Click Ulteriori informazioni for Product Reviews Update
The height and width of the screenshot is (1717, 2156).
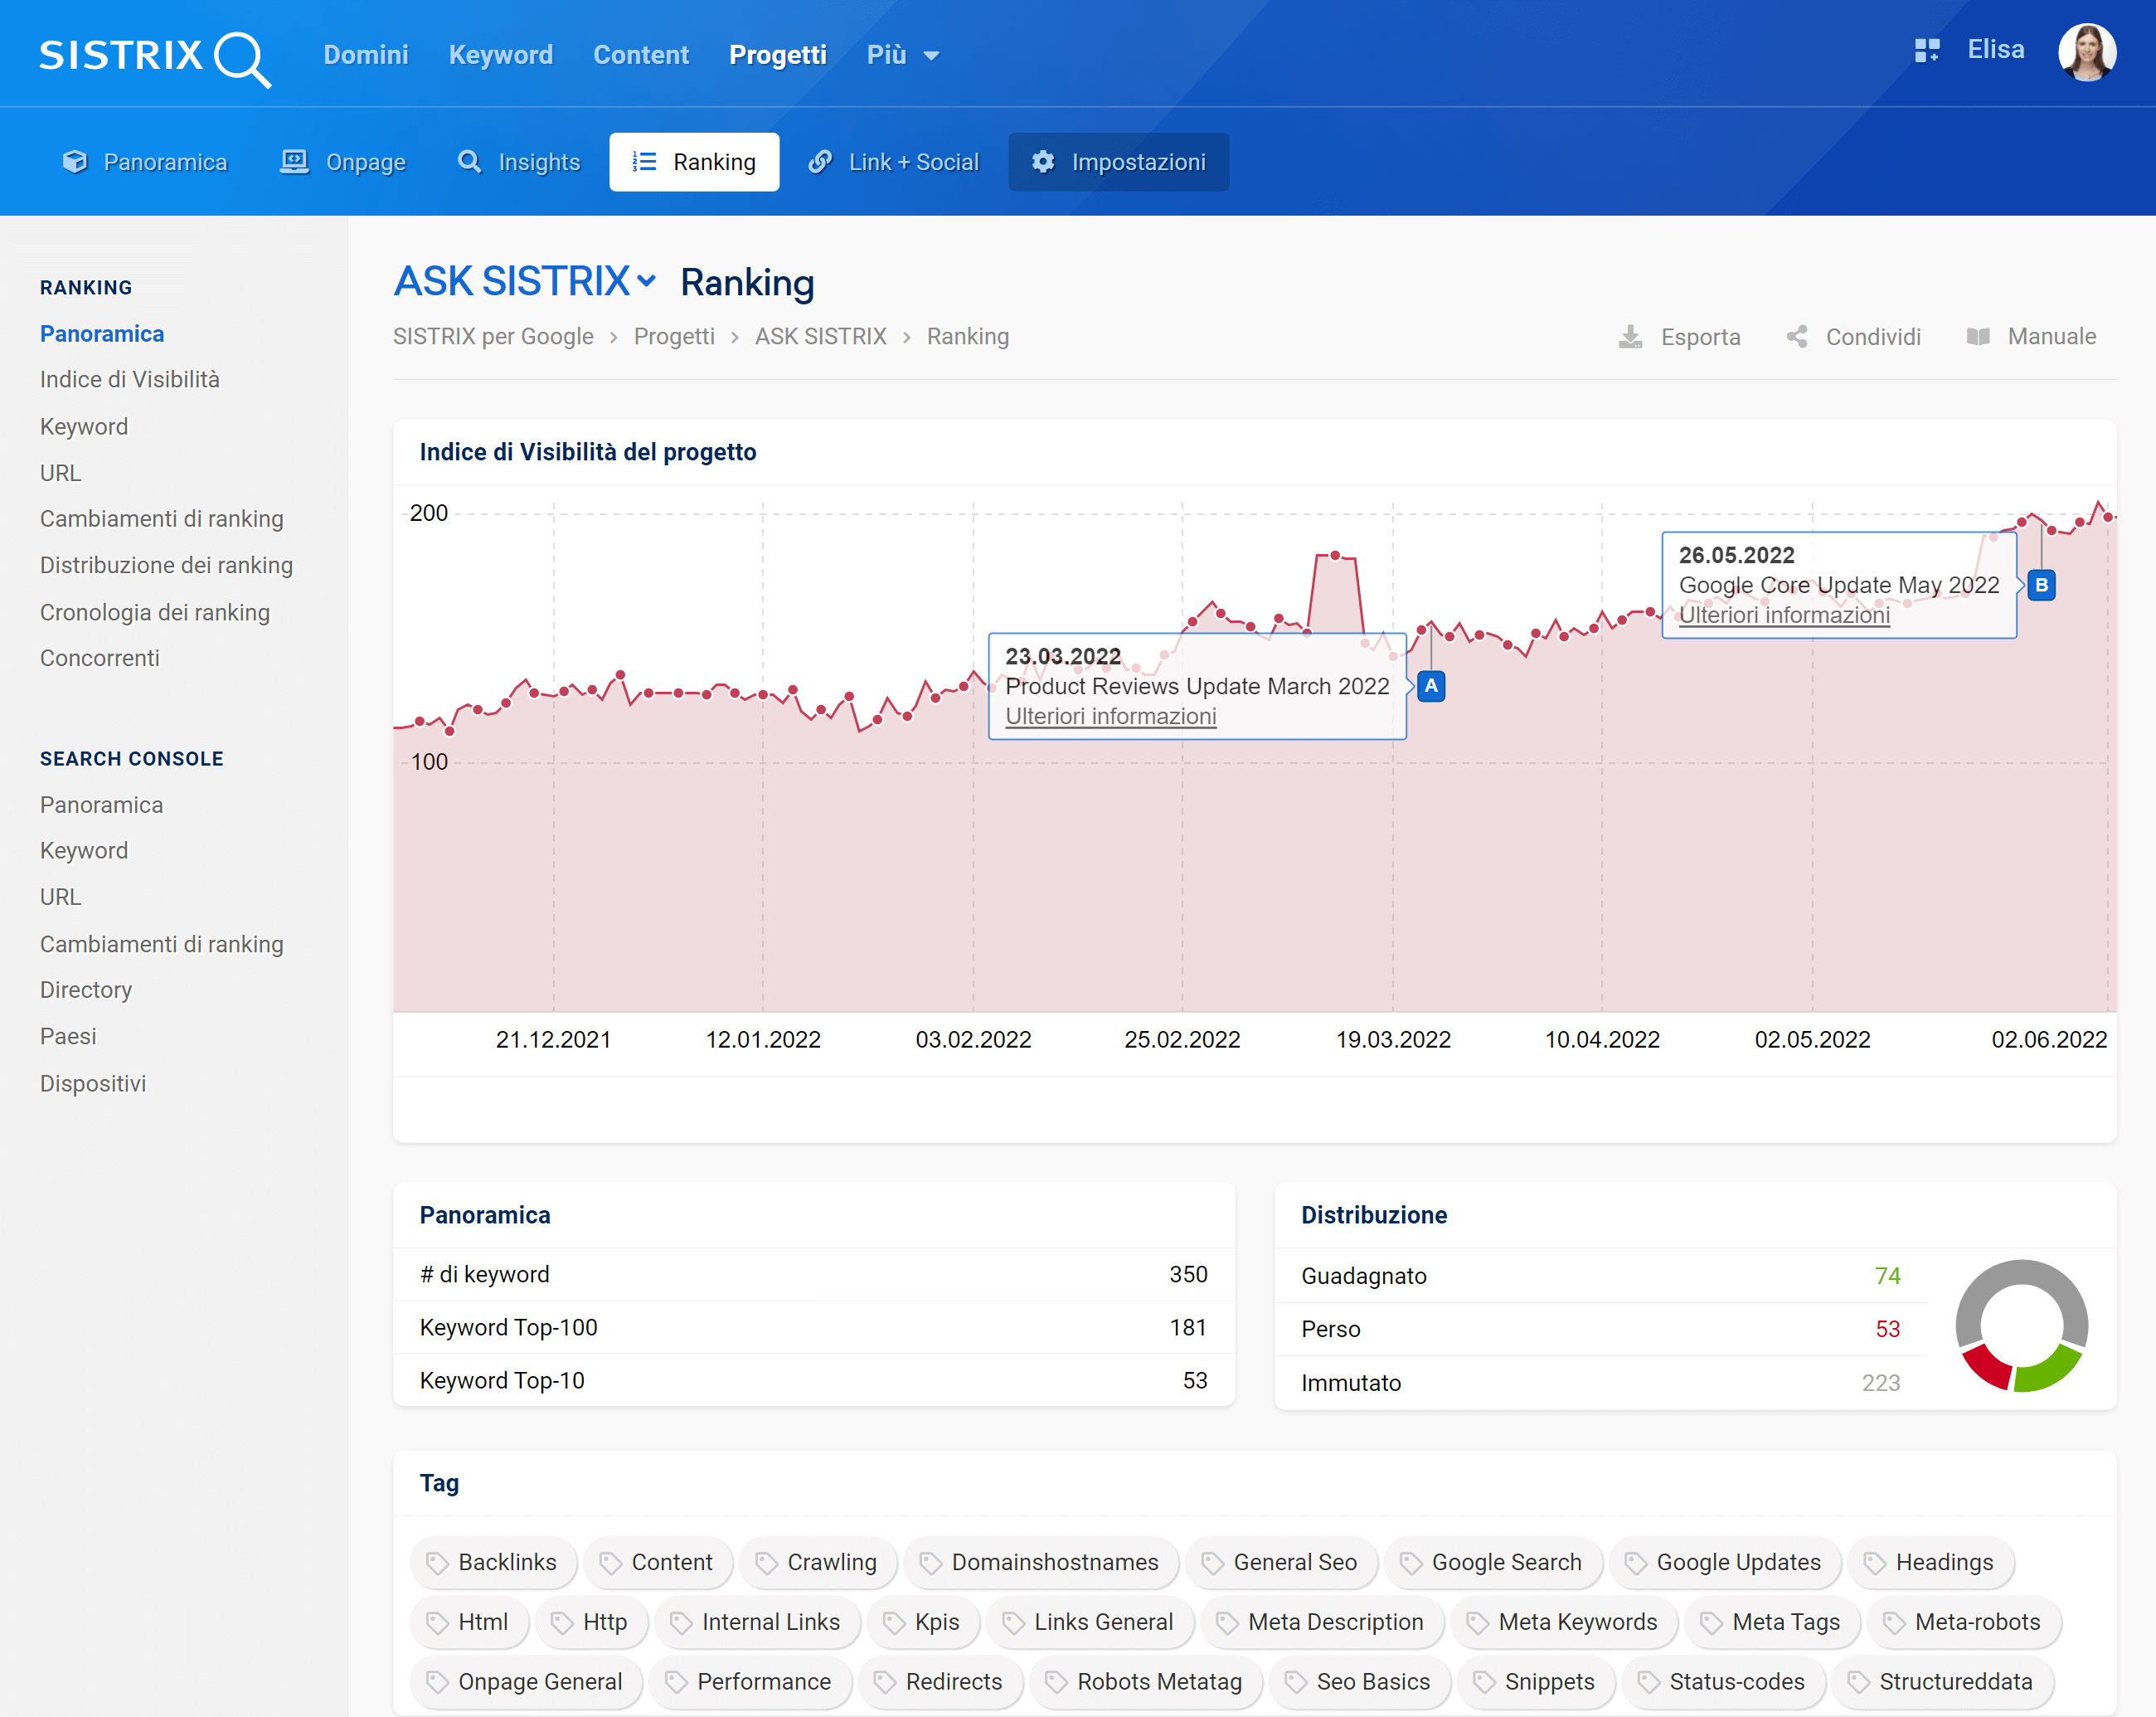(1111, 717)
